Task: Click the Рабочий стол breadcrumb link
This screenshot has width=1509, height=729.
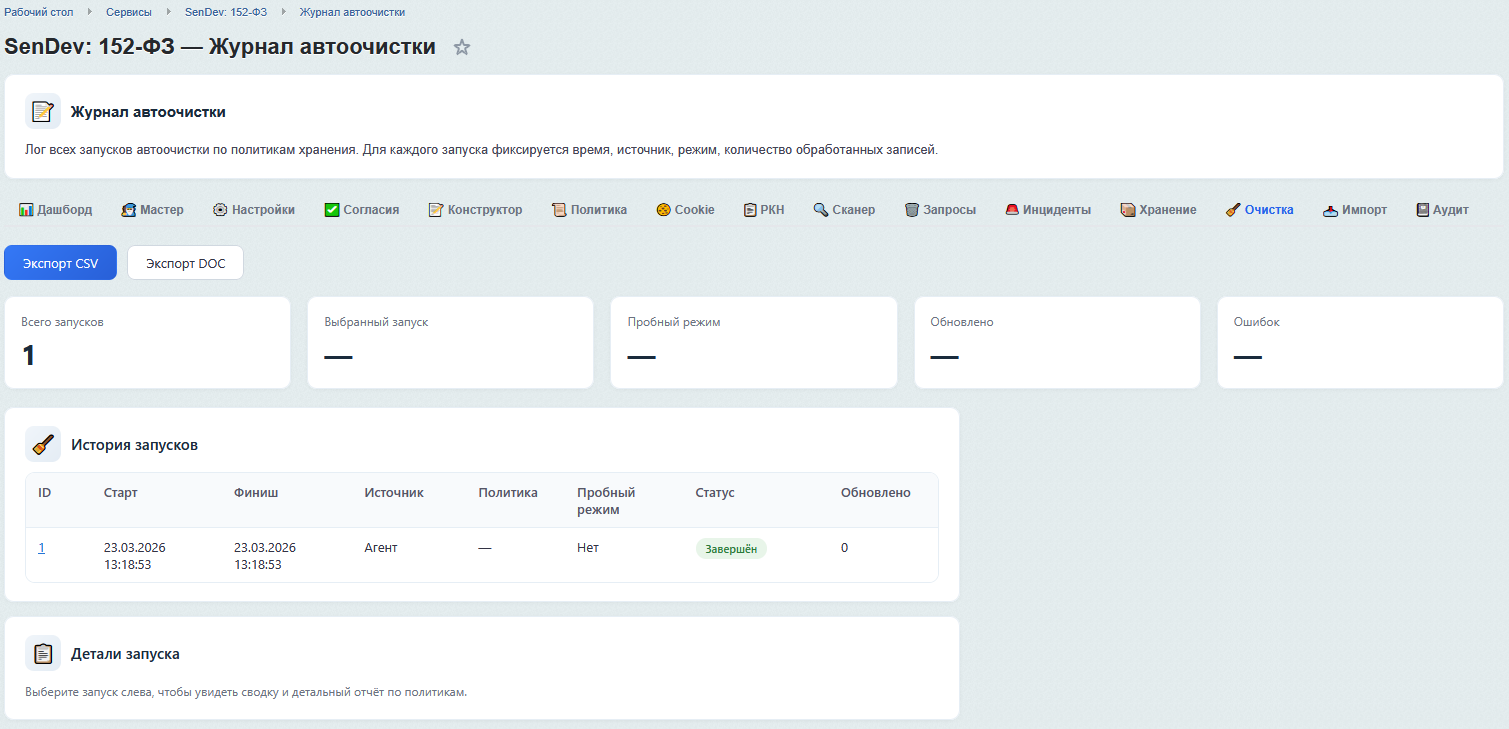Action: [x=39, y=12]
